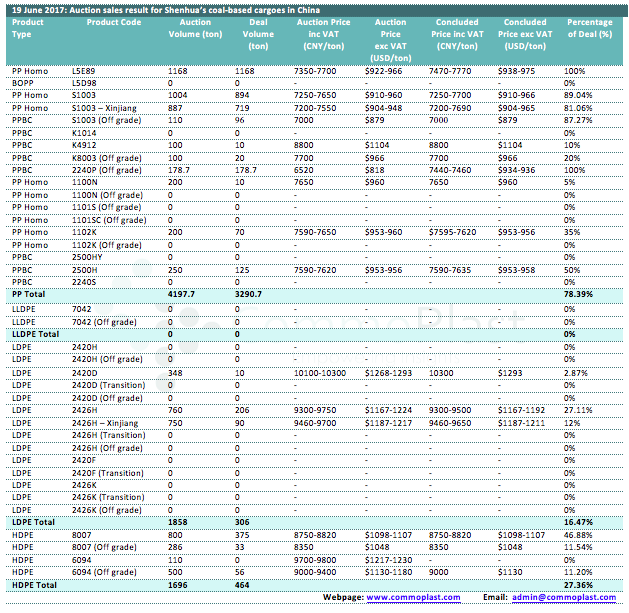Screen dimensions: 629x613
Task: Click the L5E89 product code cell
Action: click(x=85, y=71)
